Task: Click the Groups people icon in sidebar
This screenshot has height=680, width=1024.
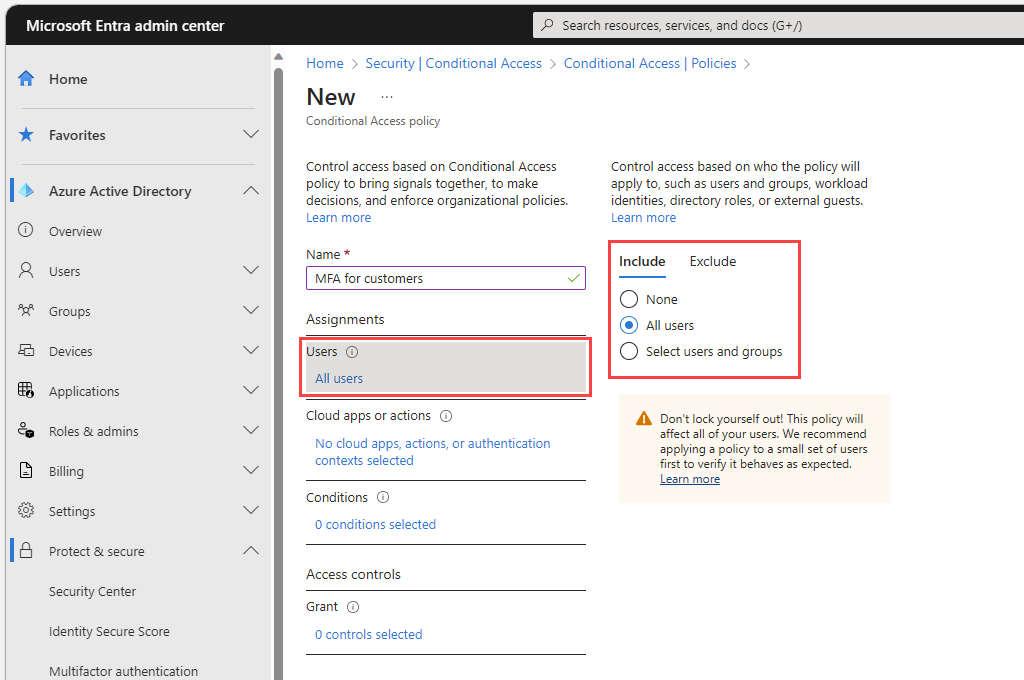Action: 26,310
